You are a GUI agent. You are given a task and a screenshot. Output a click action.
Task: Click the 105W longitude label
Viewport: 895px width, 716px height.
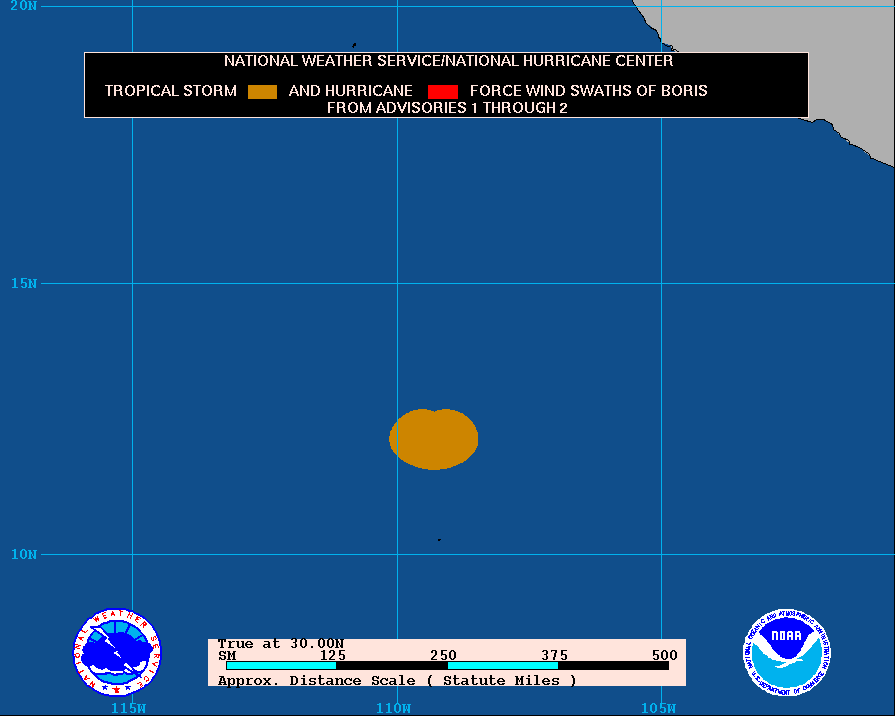(x=658, y=709)
